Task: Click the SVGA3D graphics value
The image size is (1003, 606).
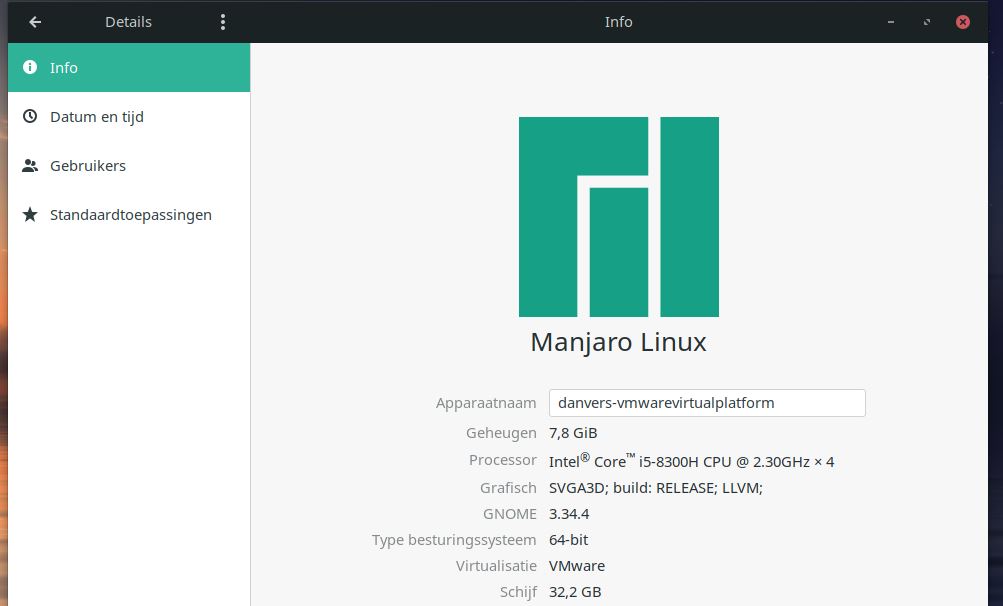Action: point(656,488)
